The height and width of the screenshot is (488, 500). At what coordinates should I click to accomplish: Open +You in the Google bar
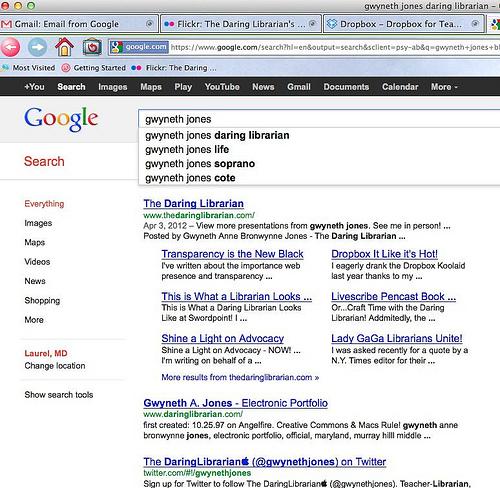click(34, 87)
